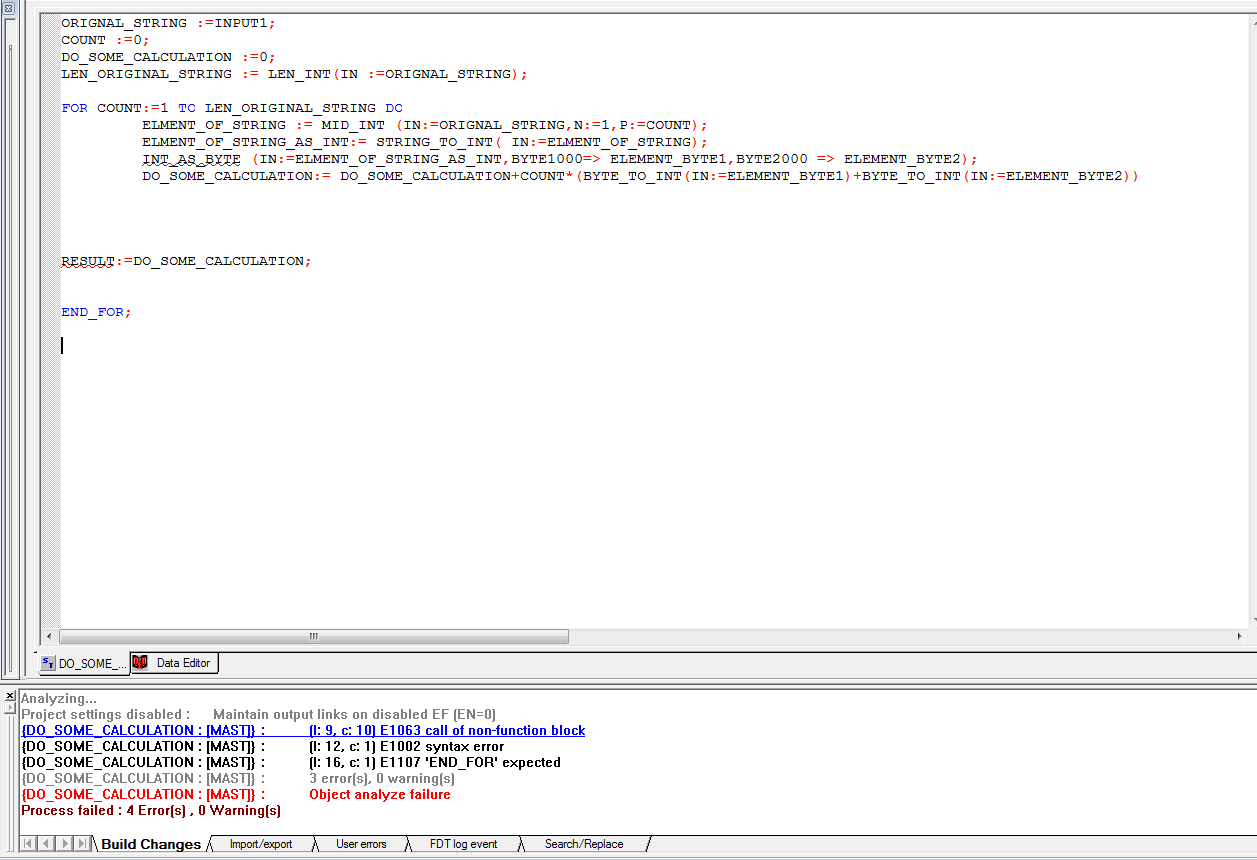The height and width of the screenshot is (860, 1257).
Task: Jump to first output tab arrow
Action: (27, 844)
